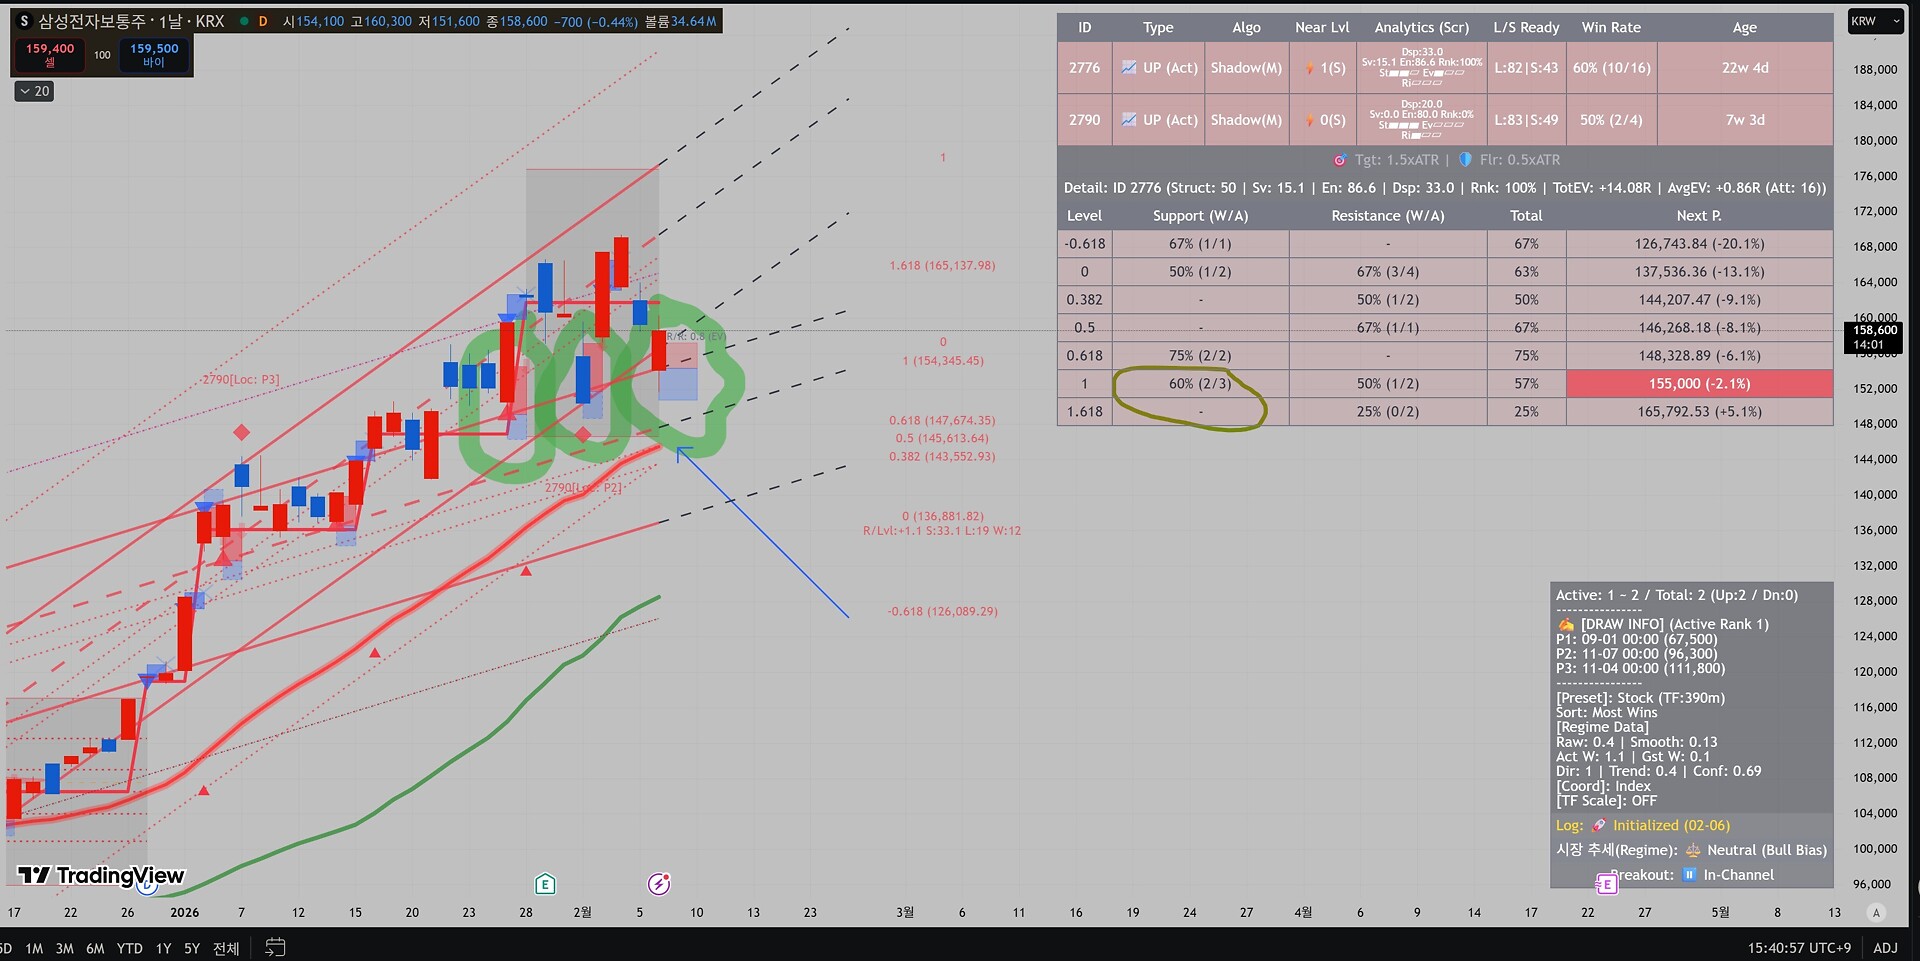The image size is (1920, 961).
Task: Click the 158,600 current price label
Action: (x=1873, y=337)
